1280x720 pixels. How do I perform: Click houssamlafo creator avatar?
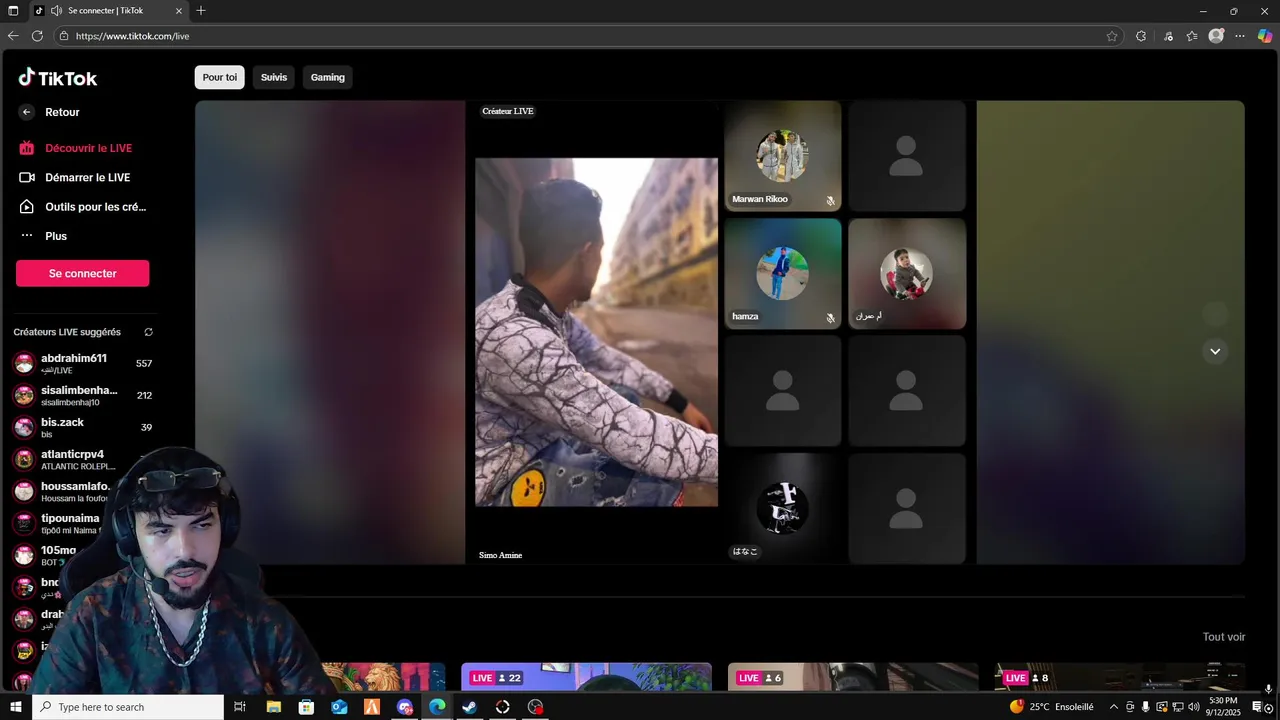pyautogui.click(x=24, y=491)
